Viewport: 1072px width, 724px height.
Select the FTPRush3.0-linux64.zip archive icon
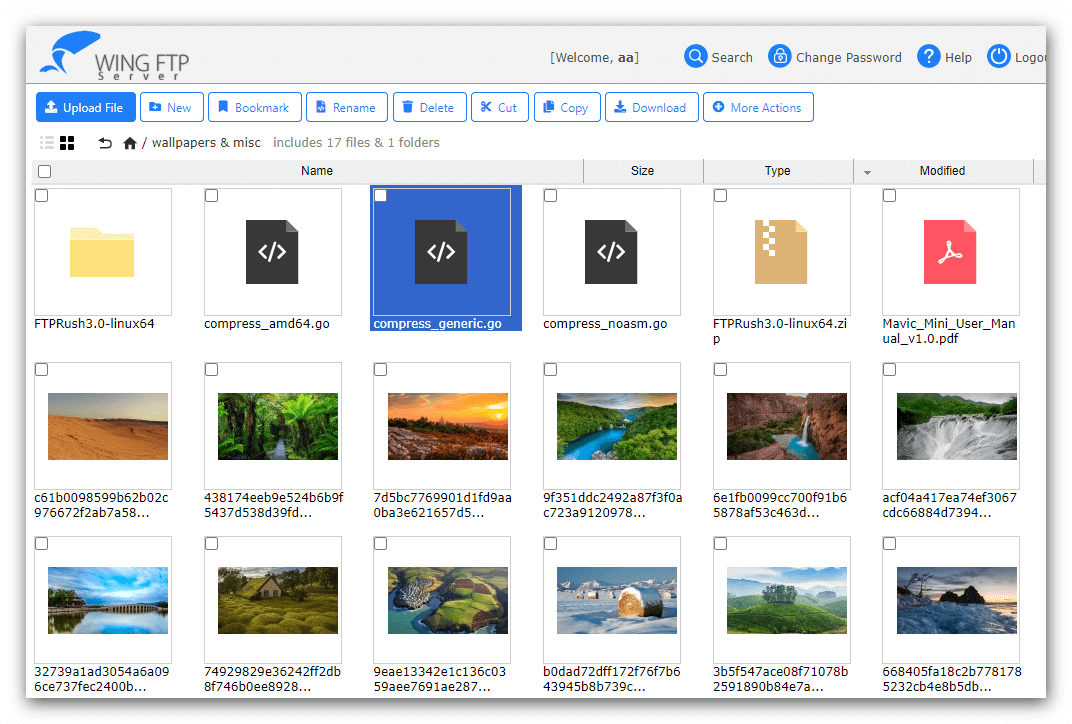click(x=781, y=252)
